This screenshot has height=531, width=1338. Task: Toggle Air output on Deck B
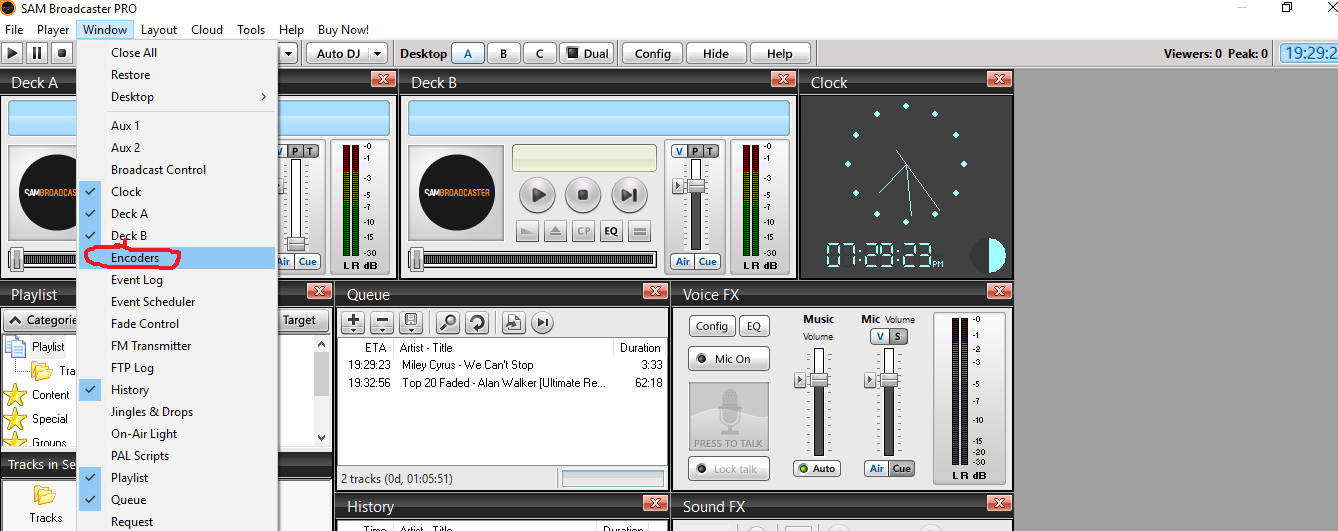[x=683, y=261]
